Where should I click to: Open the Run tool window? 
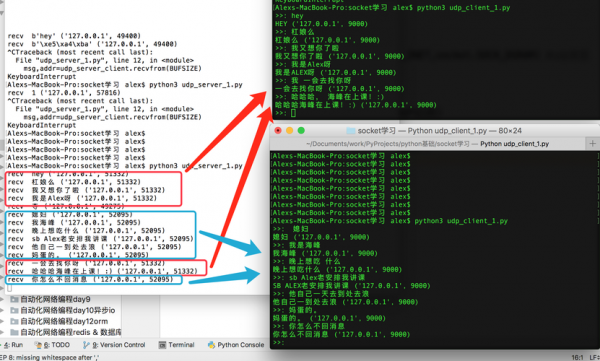point(11,345)
